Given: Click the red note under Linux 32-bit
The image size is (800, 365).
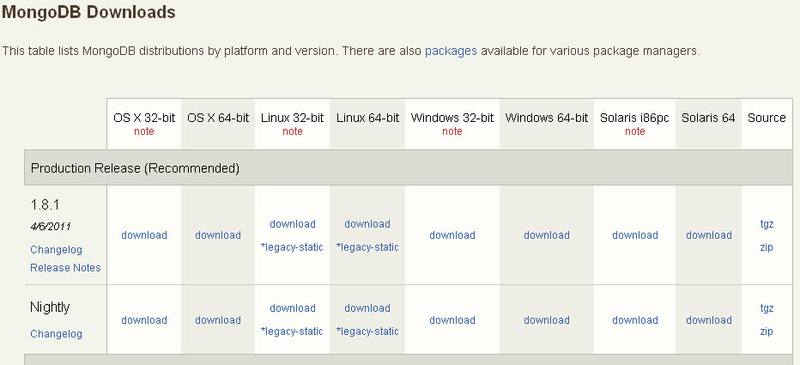Looking at the screenshot, I should pos(292,132).
